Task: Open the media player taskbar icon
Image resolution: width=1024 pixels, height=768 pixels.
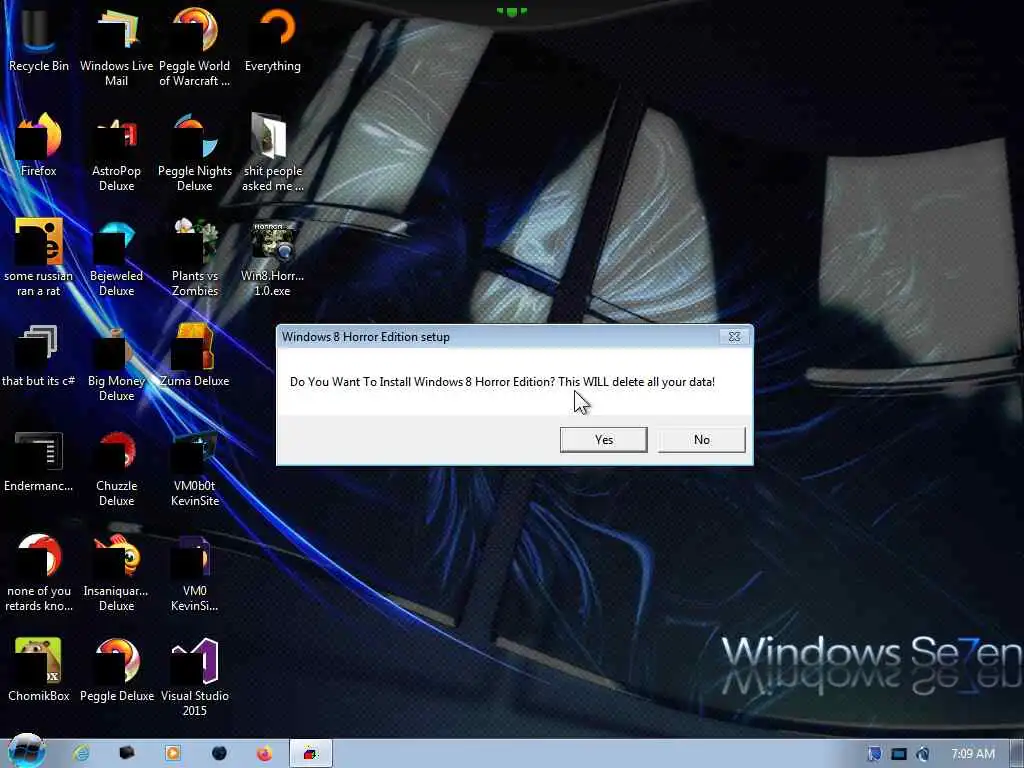Action: pos(172,754)
